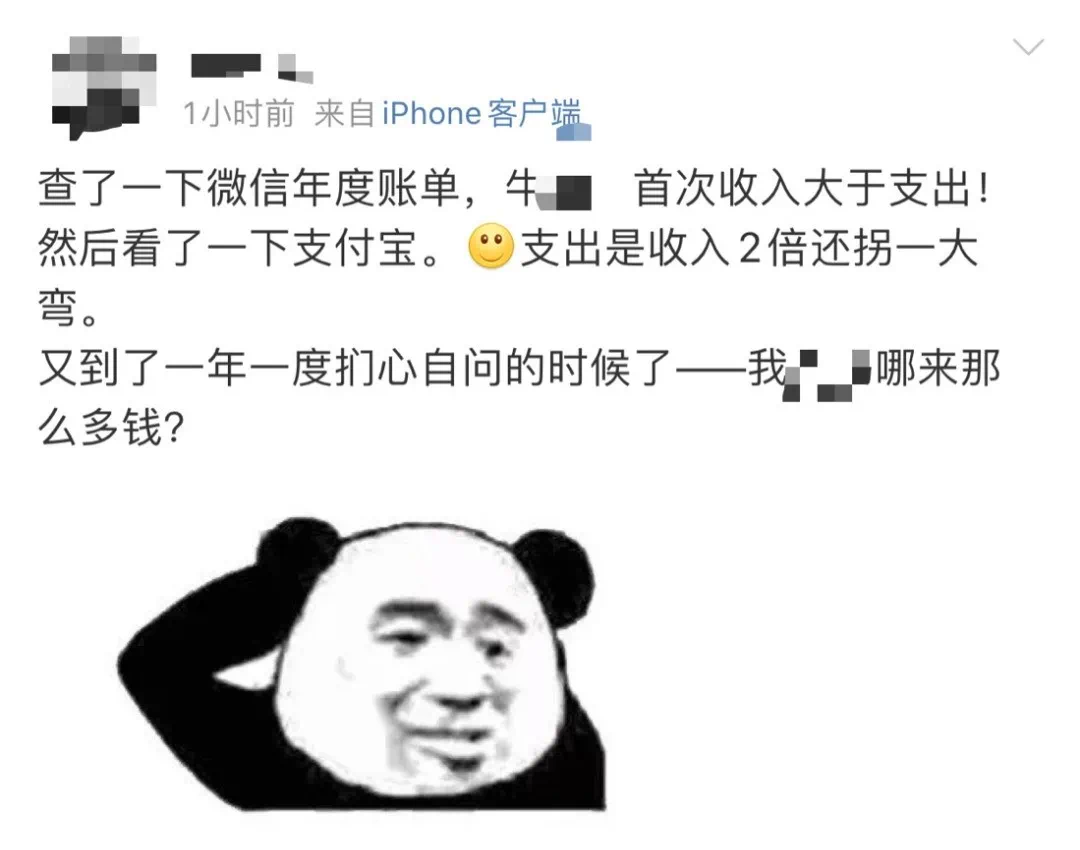Select the pixelated badge beside the username

click(x=295, y=68)
